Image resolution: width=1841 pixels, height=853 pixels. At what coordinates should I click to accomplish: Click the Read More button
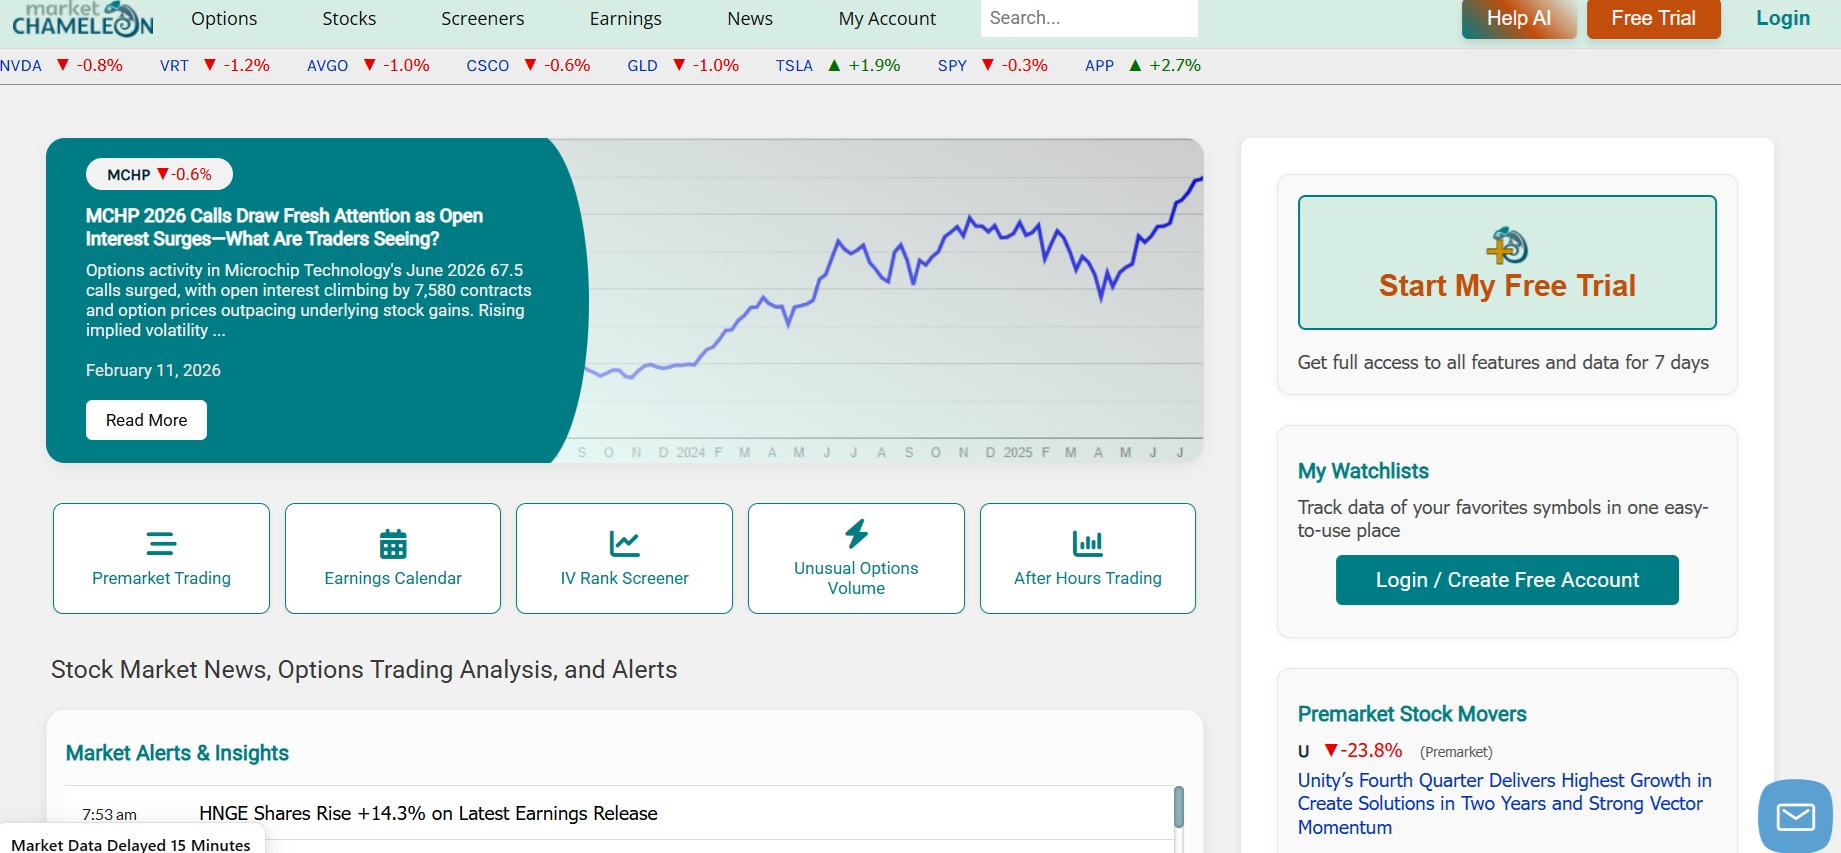coord(146,420)
